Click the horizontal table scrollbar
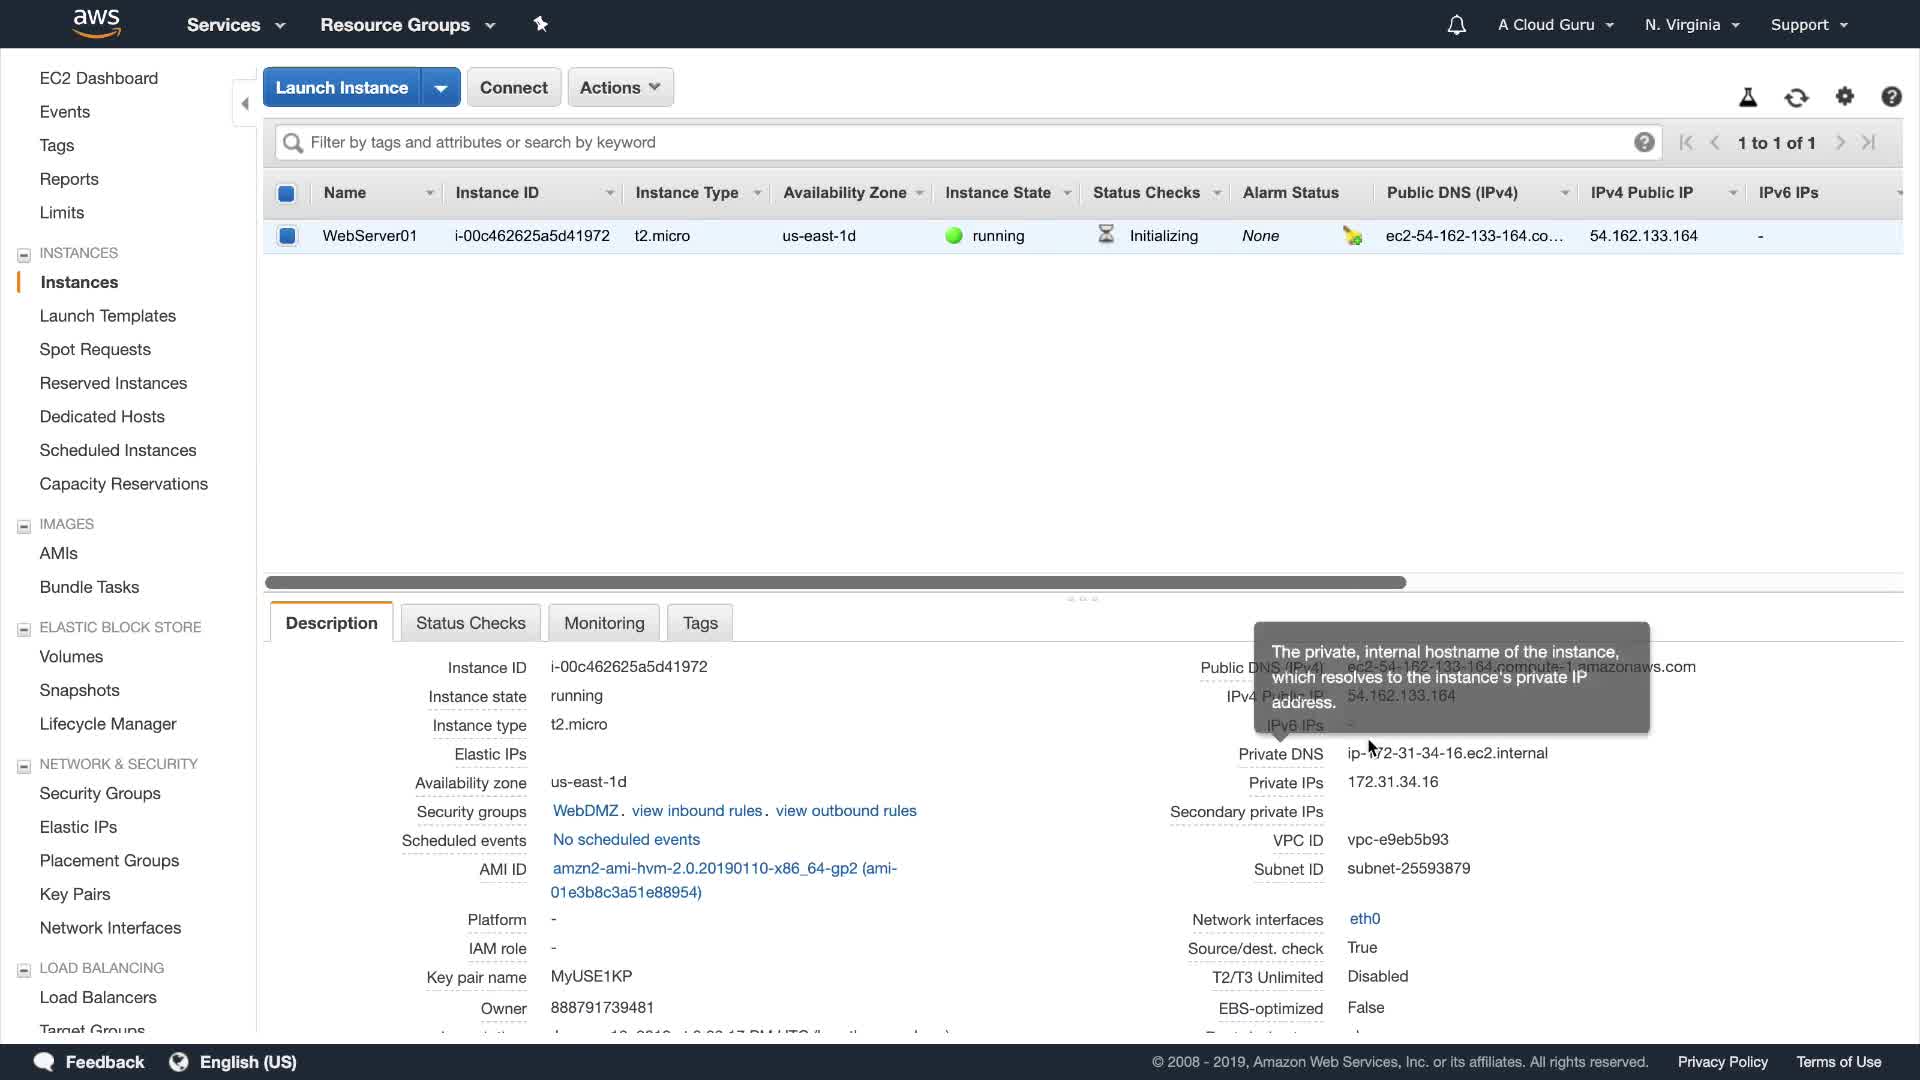The width and height of the screenshot is (1920, 1080). pyautogui.click(x=835, y=582)
